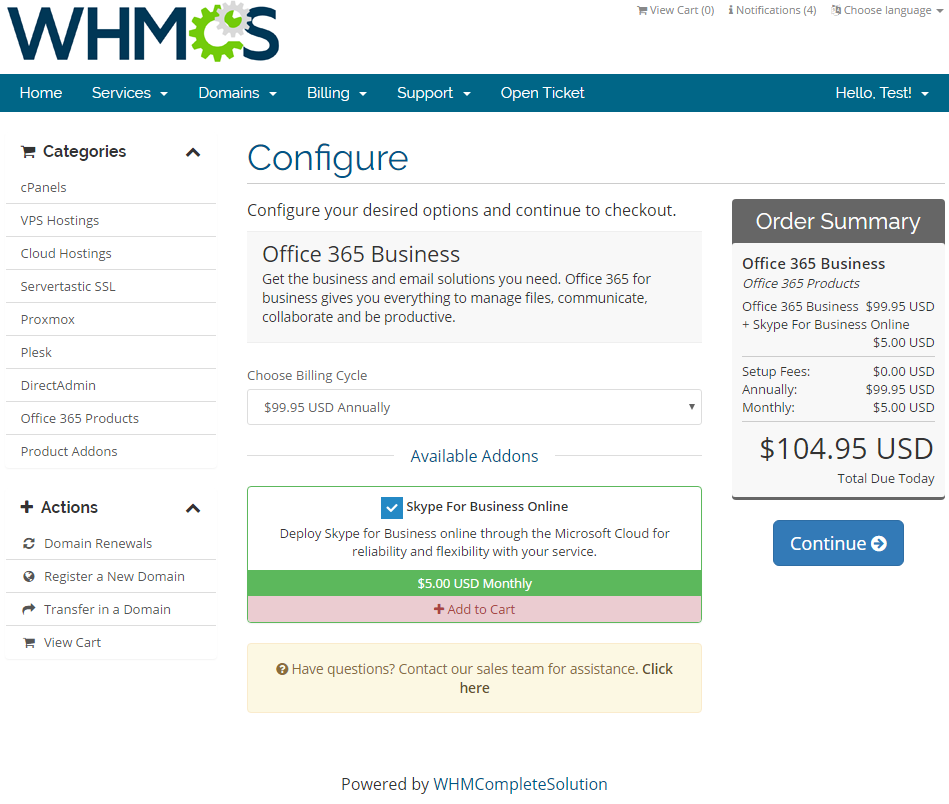Click the WHMCS logo
949x804 pixels.
point(143,32)
